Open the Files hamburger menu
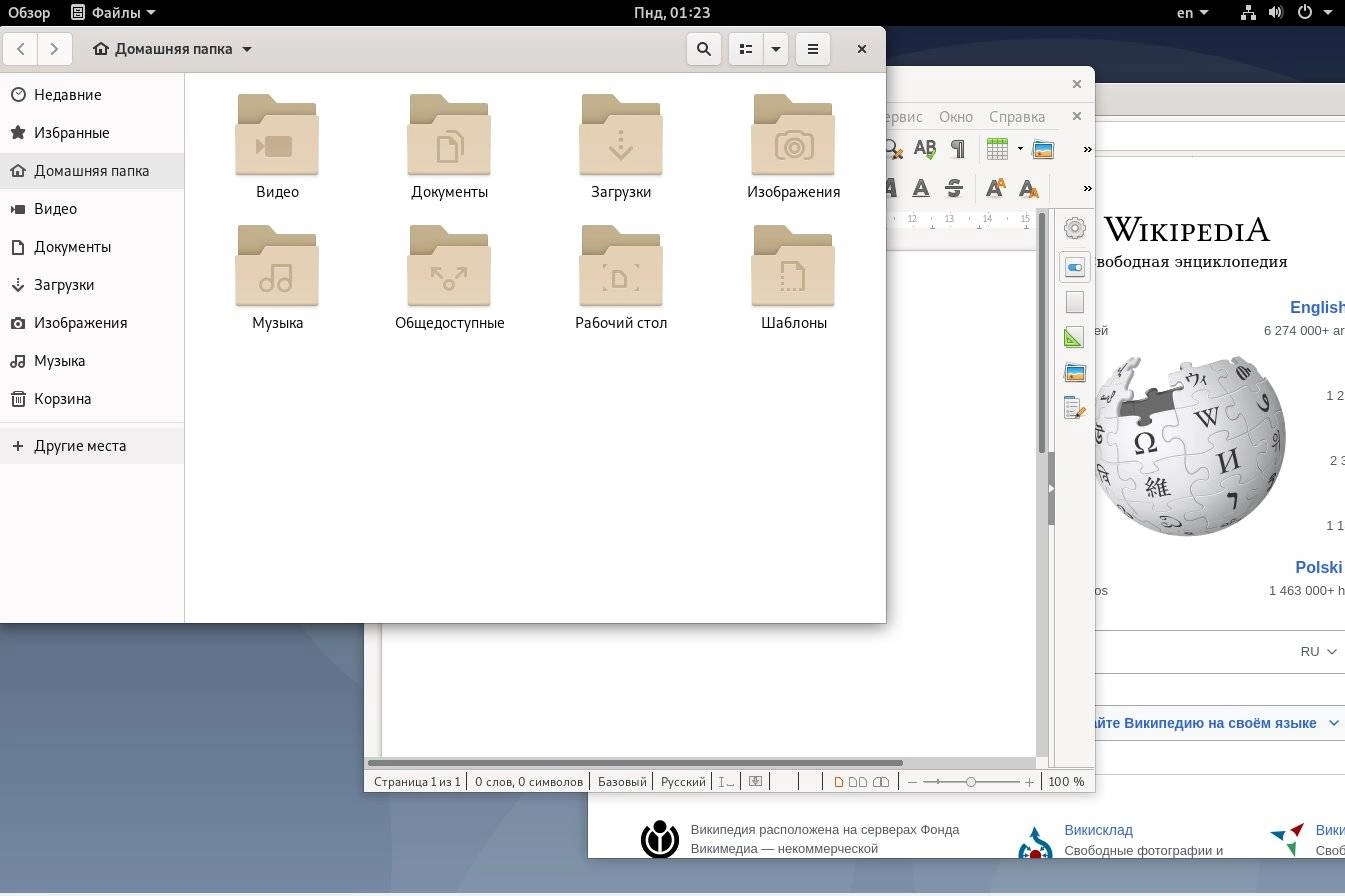 [813, 48]
